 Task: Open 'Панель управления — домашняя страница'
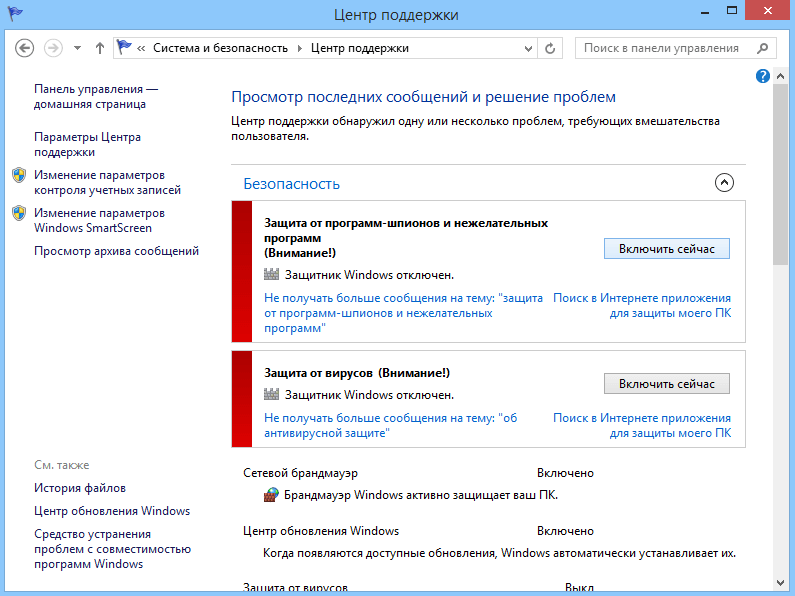[x=96, y=96]
